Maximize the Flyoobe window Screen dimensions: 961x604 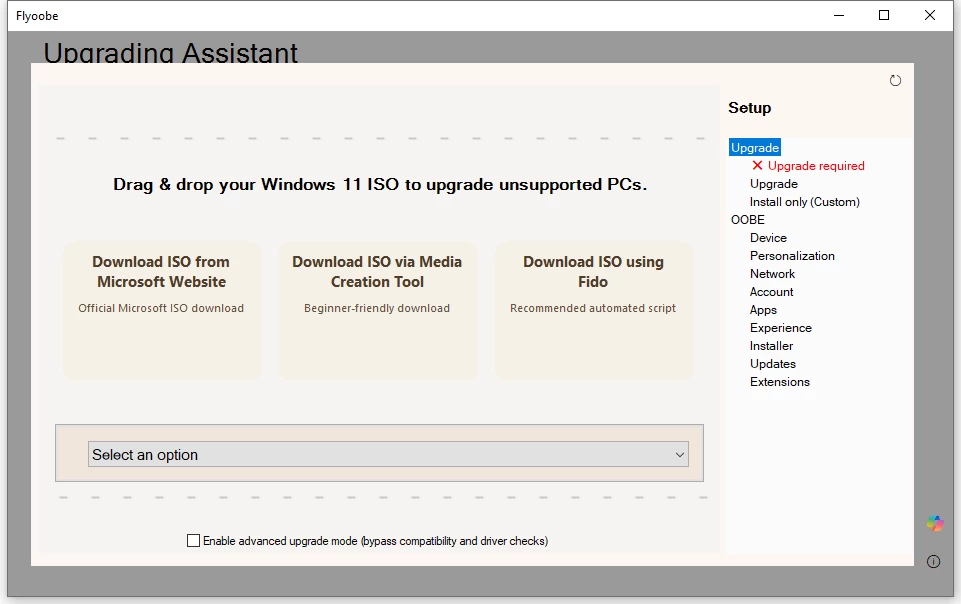pos(884,15)
